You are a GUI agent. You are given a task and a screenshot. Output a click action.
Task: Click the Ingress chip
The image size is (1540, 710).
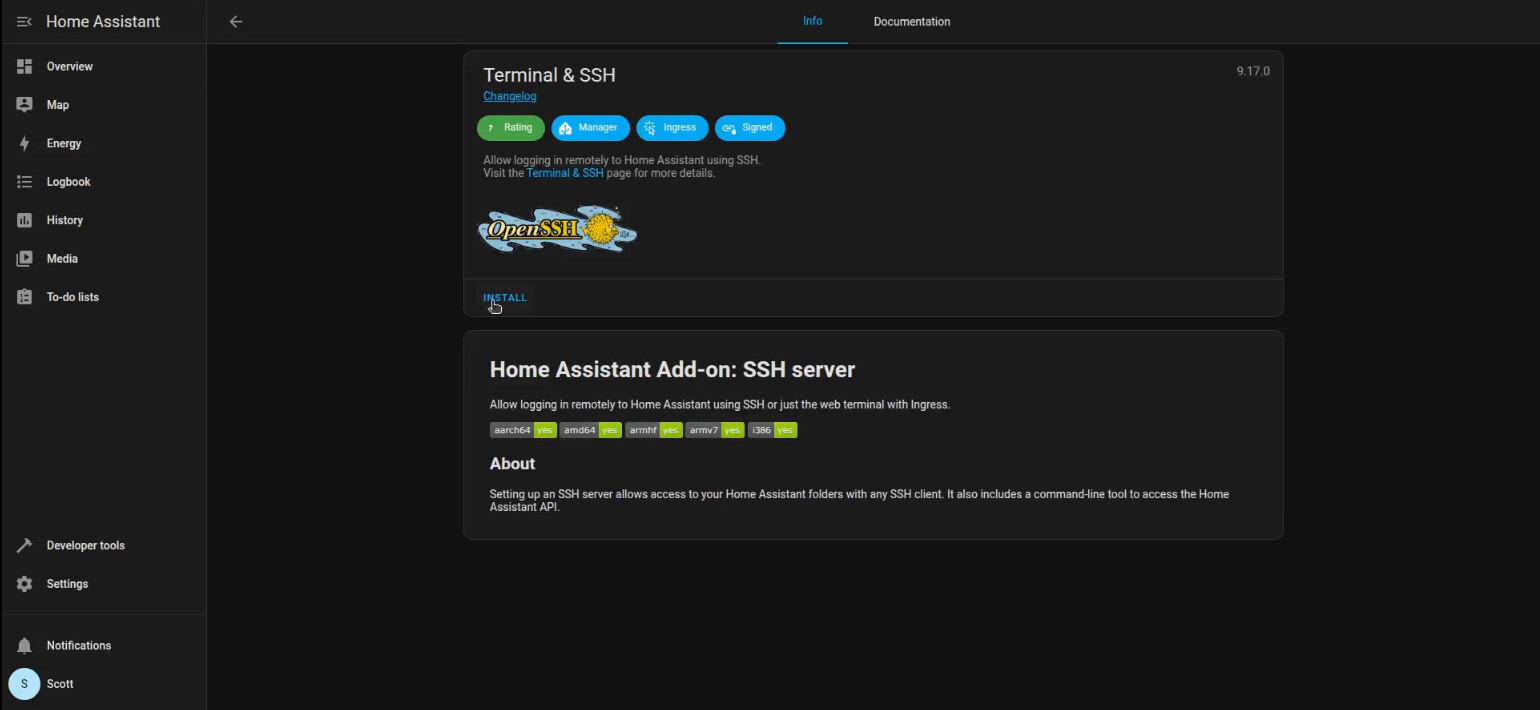point(672,128)
